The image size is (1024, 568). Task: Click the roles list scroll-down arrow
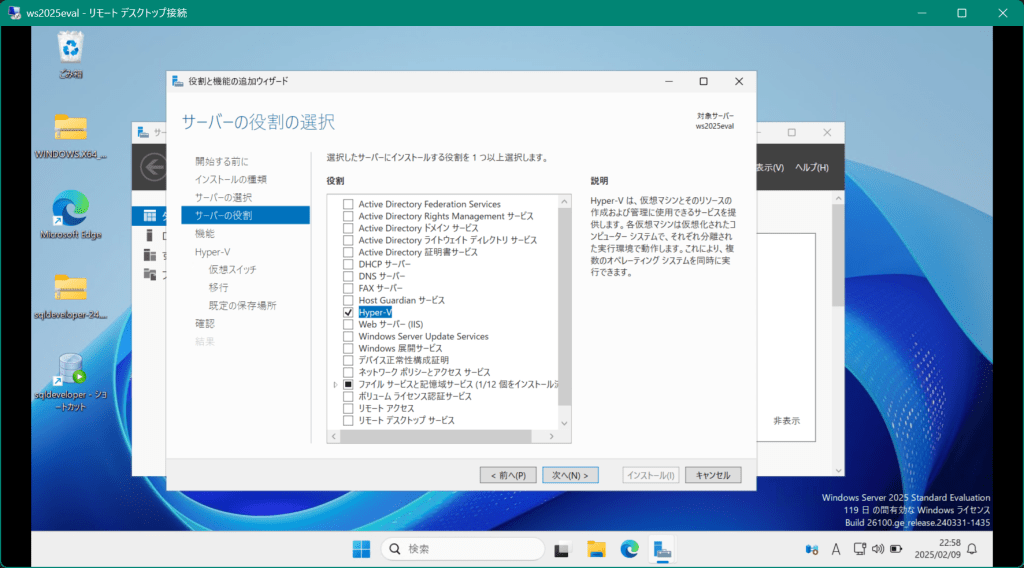564,423
